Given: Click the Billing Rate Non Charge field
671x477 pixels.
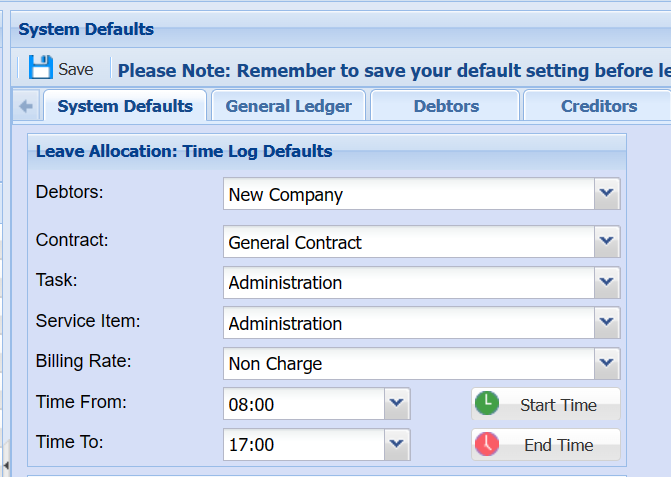Looking at the screenshot, I should [x=408, y=364].
